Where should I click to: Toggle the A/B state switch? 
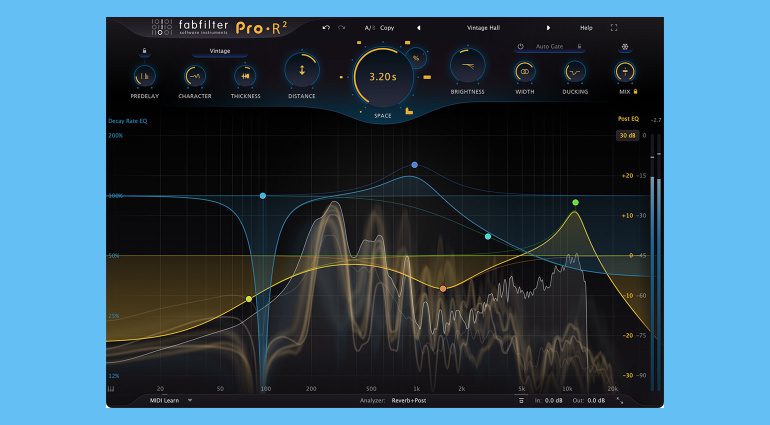click(370, 28)
